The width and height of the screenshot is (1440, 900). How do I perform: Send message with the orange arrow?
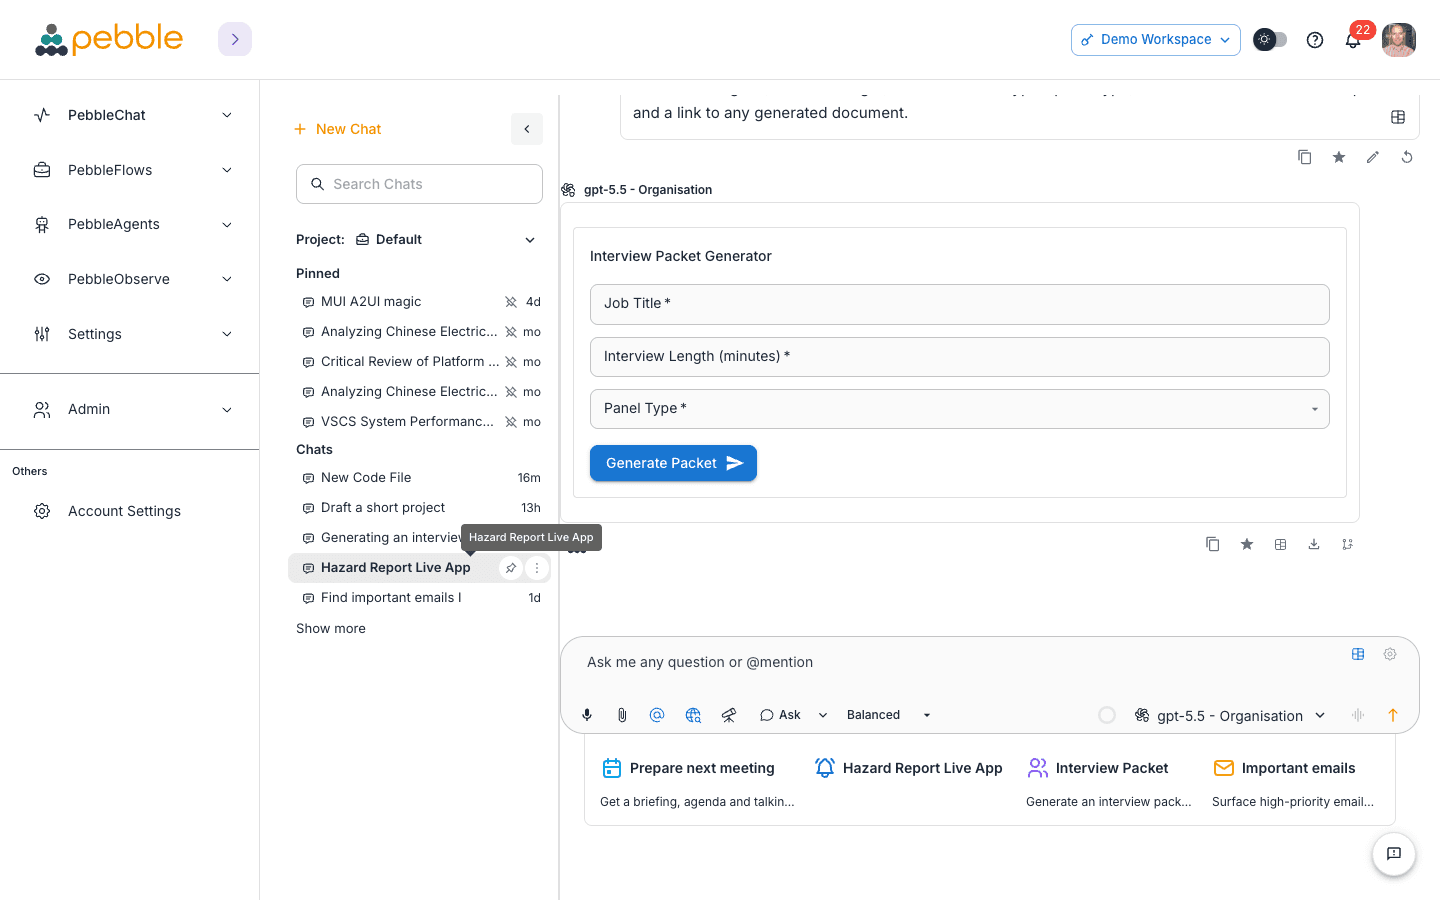[x=1392, y=715]
